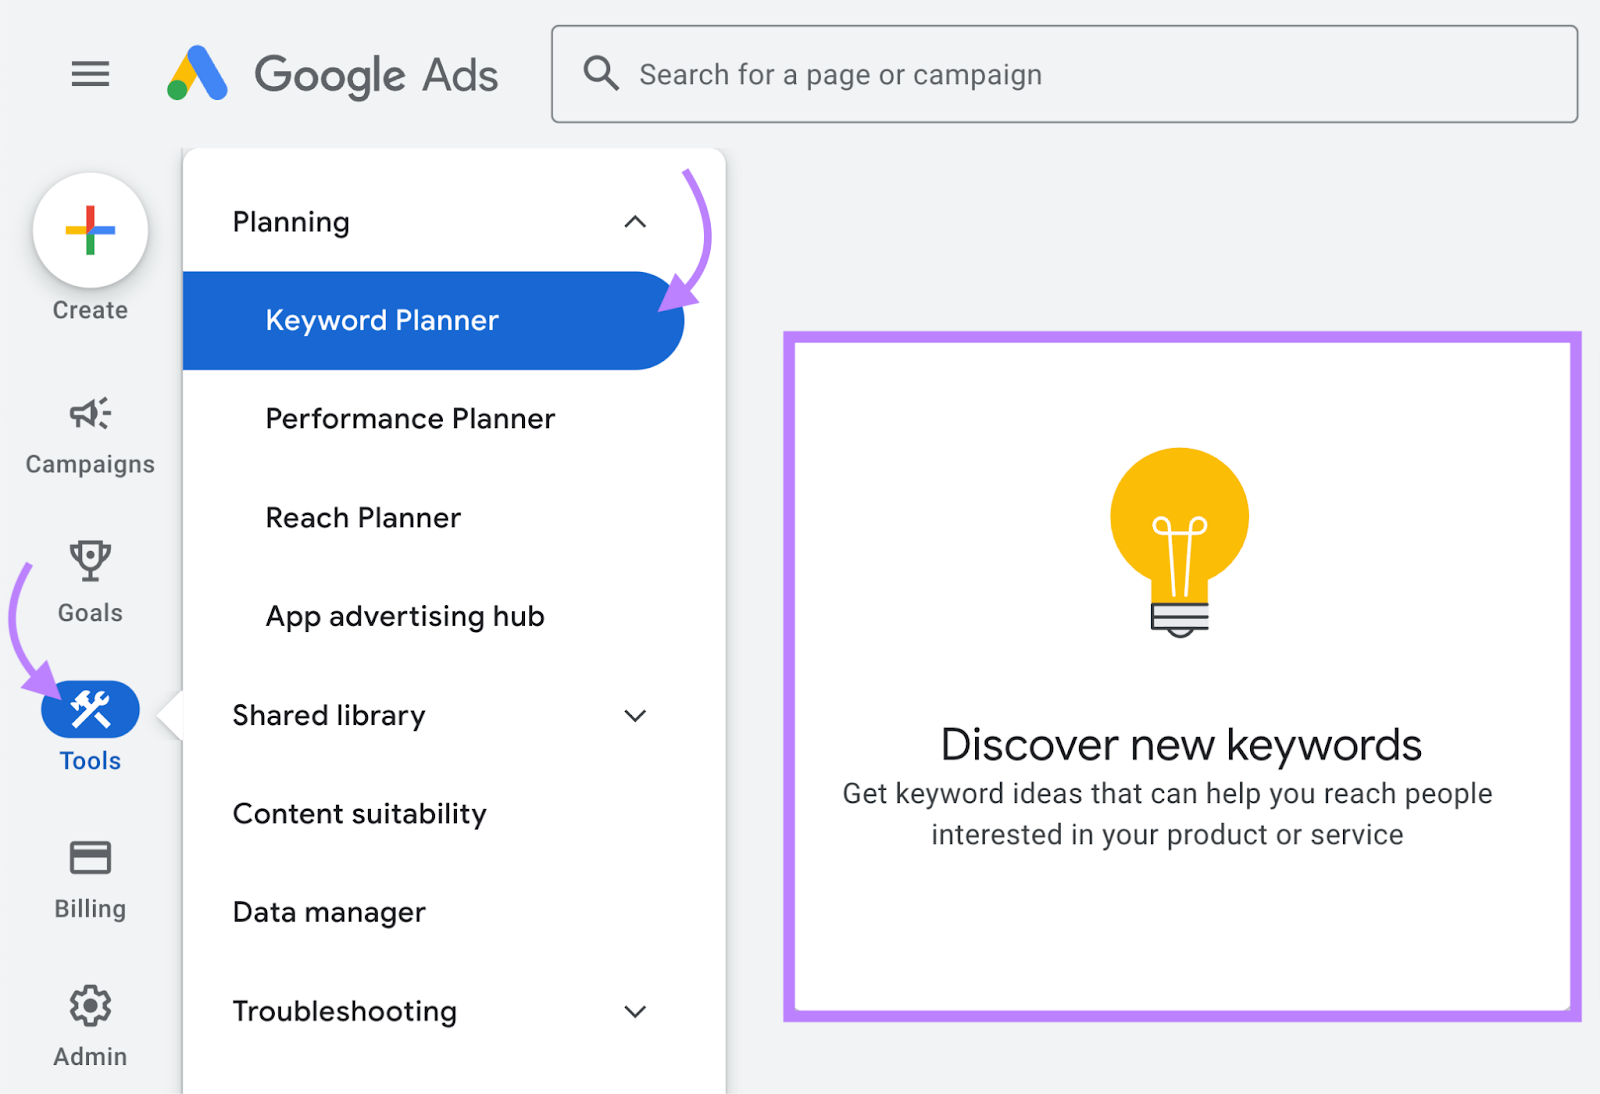Choose Reach Planner in Planning
Image resolution: width=1600 pixels, height=1094 pixels.
(363, 518)
